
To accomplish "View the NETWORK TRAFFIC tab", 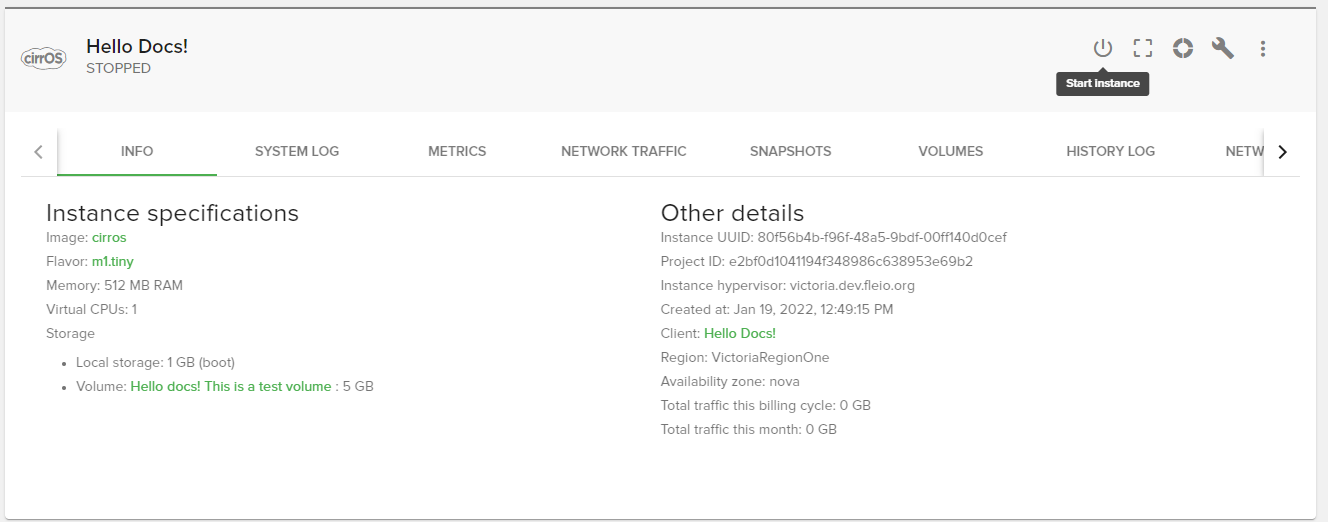I will click(x=624, y=152).
